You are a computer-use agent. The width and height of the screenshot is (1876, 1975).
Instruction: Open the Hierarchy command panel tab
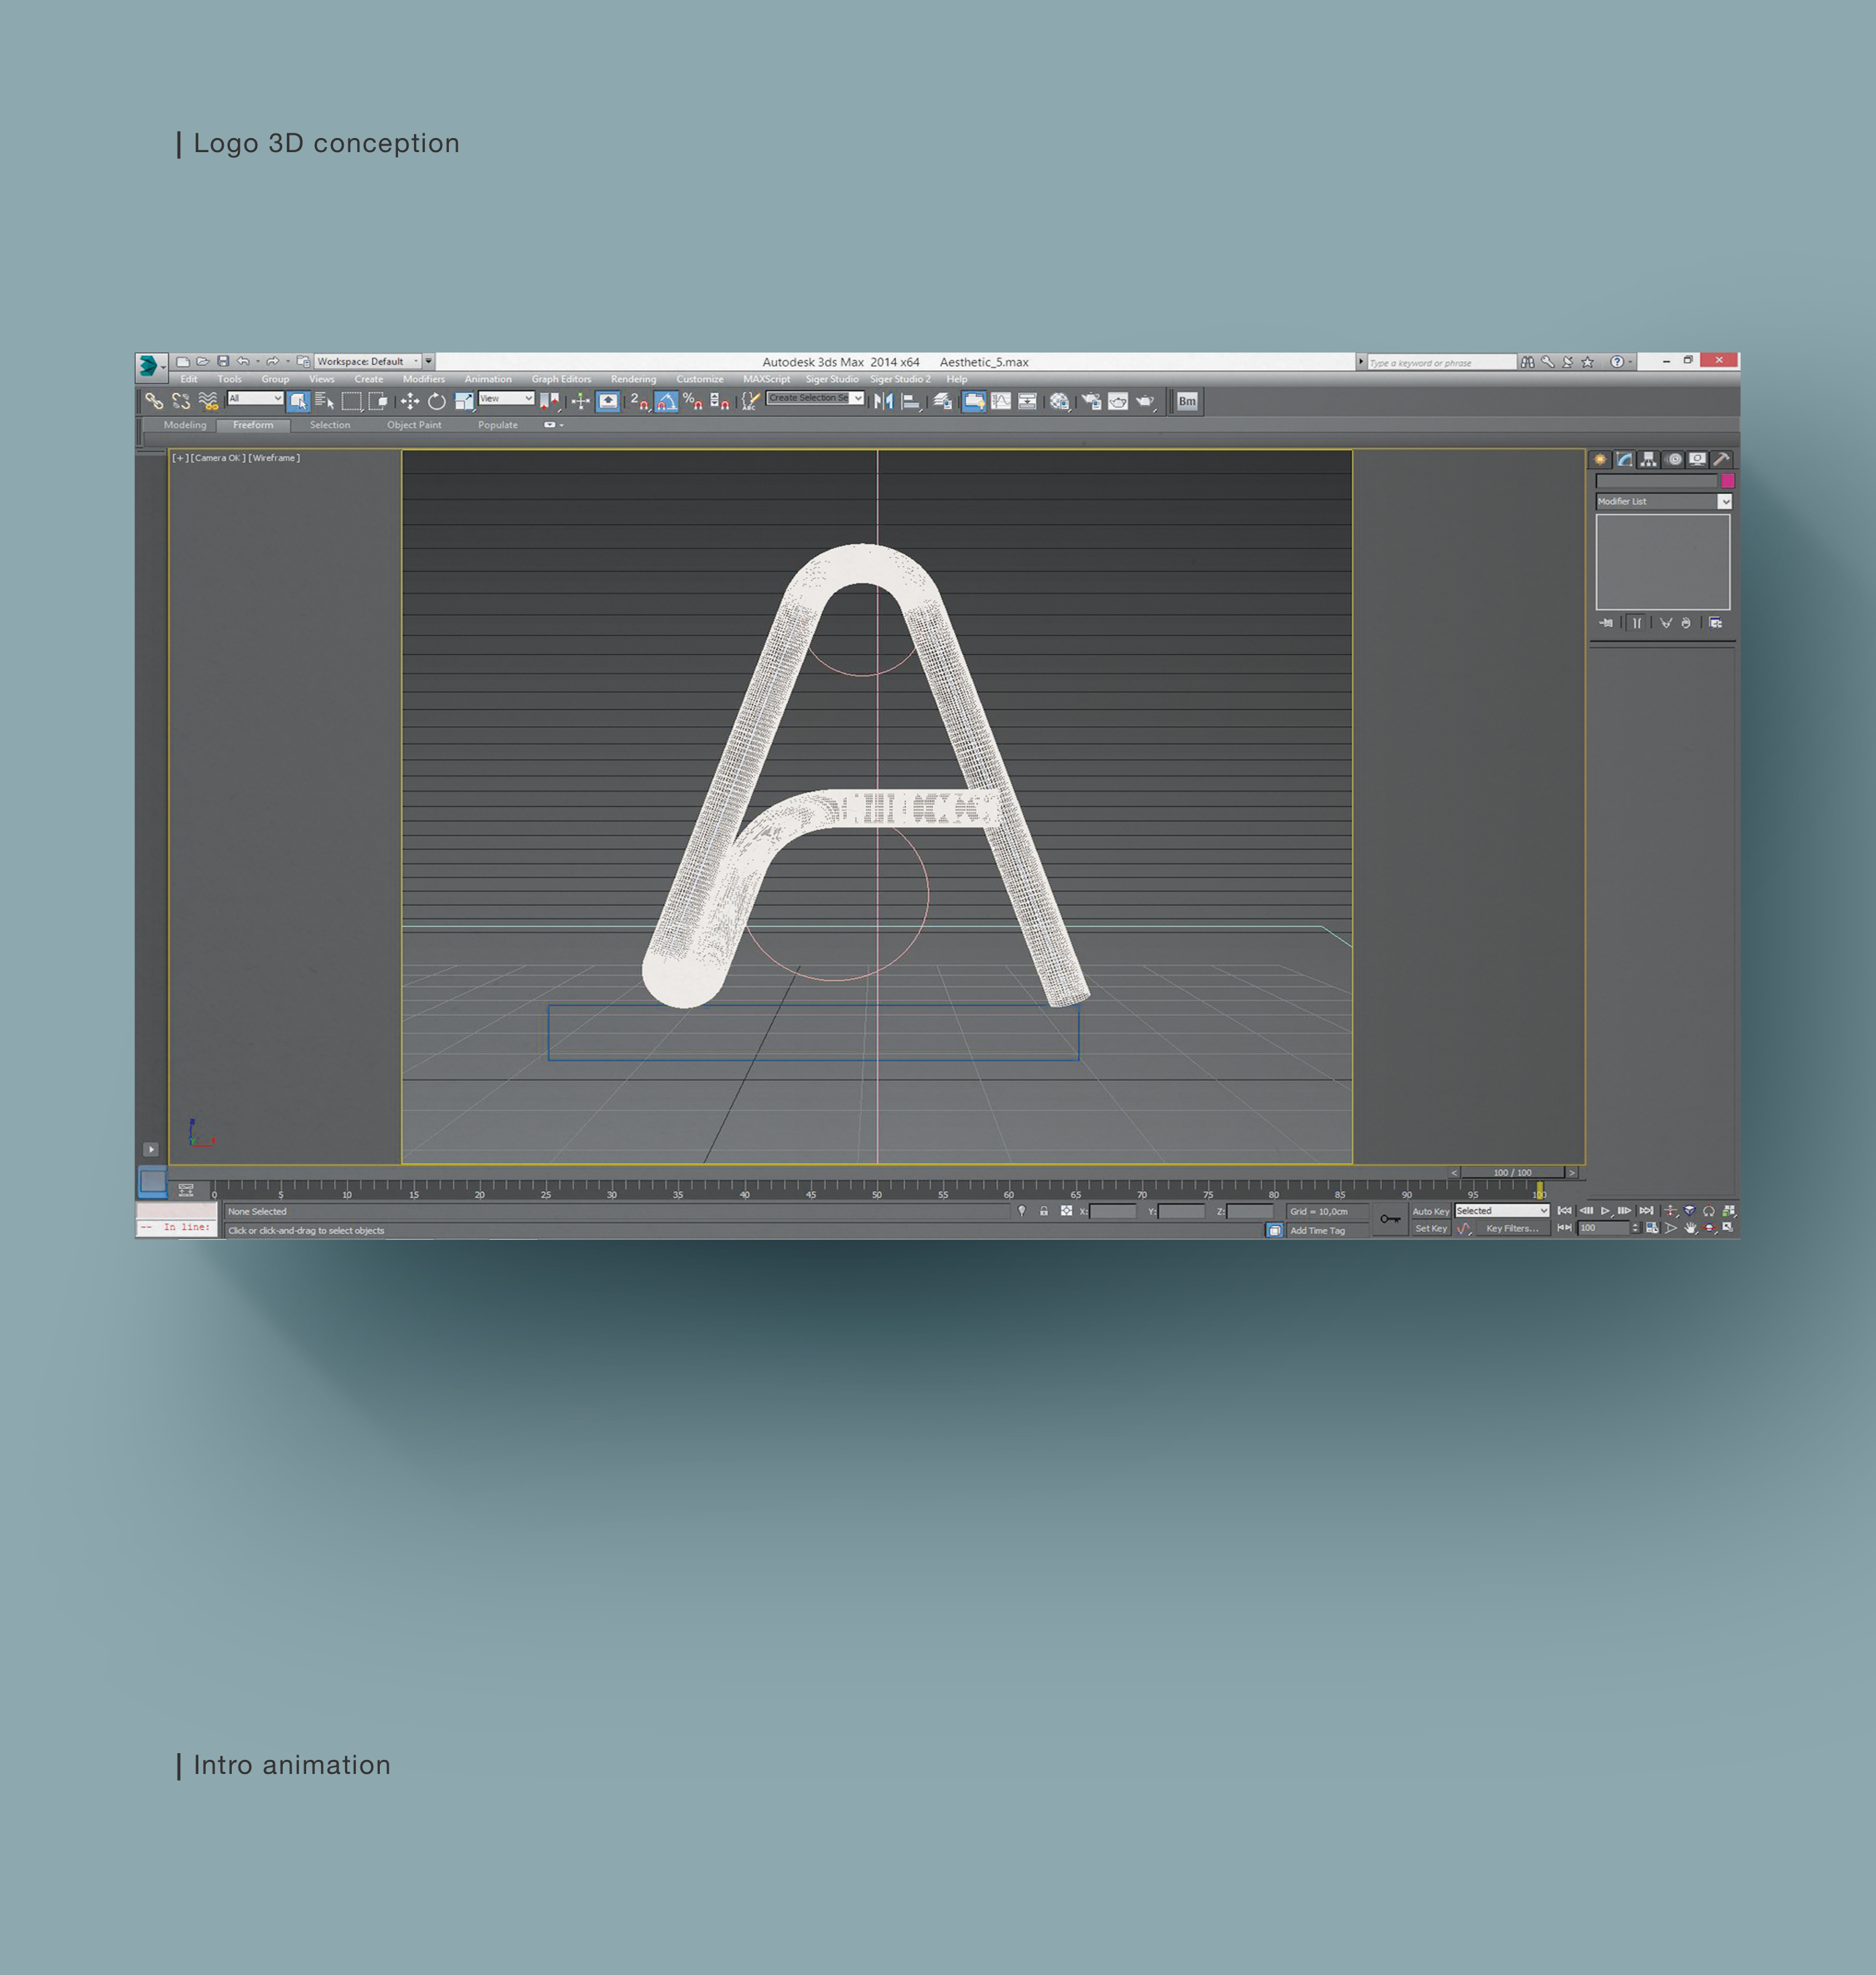(x=1649, y=460)
